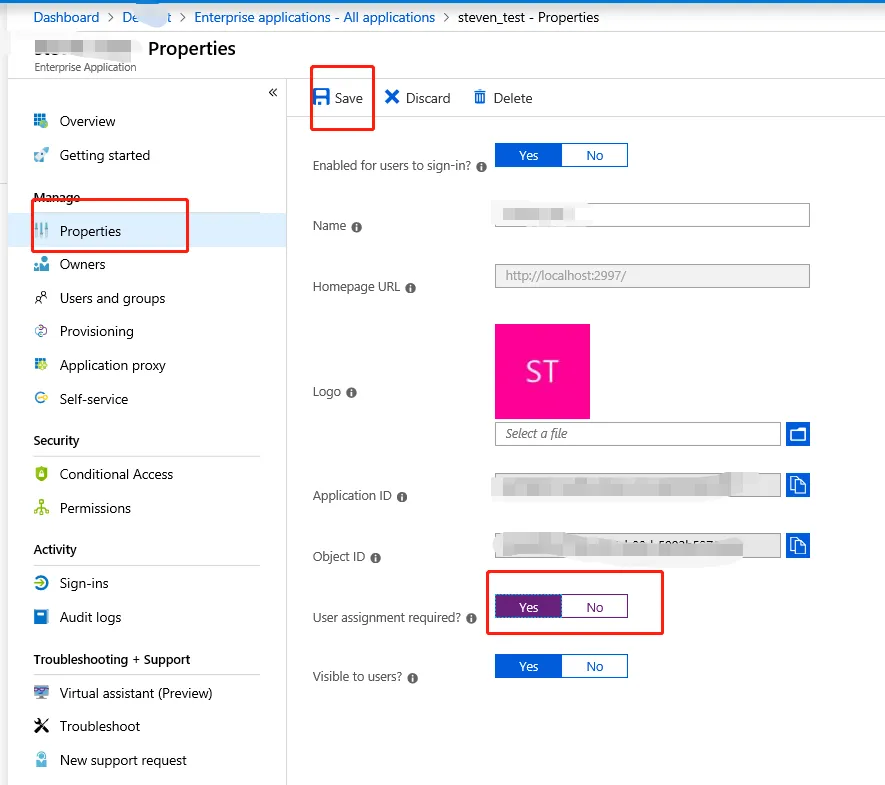This screenshot has height=785, width=885.
Task: Click the Application ID value field
Action: pos(638,485)
